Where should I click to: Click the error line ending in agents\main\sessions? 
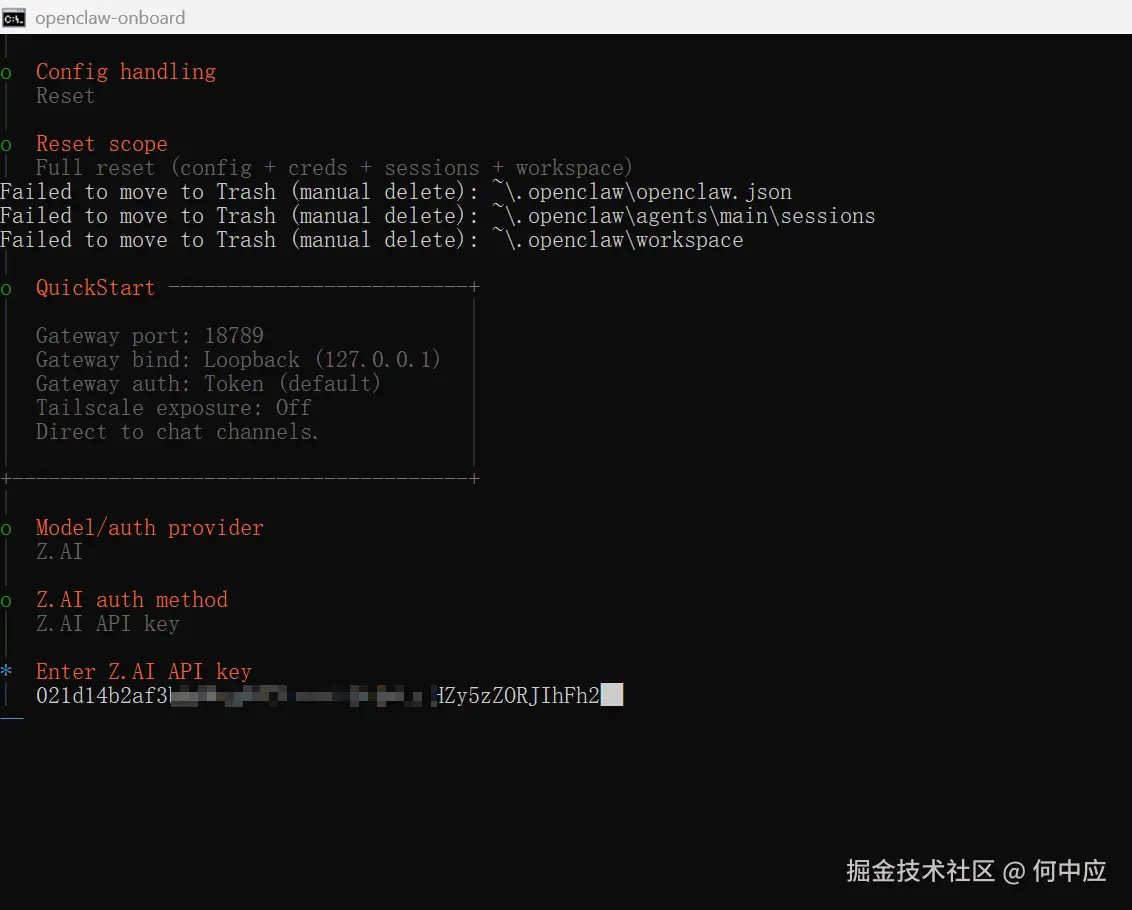[437, 216]
